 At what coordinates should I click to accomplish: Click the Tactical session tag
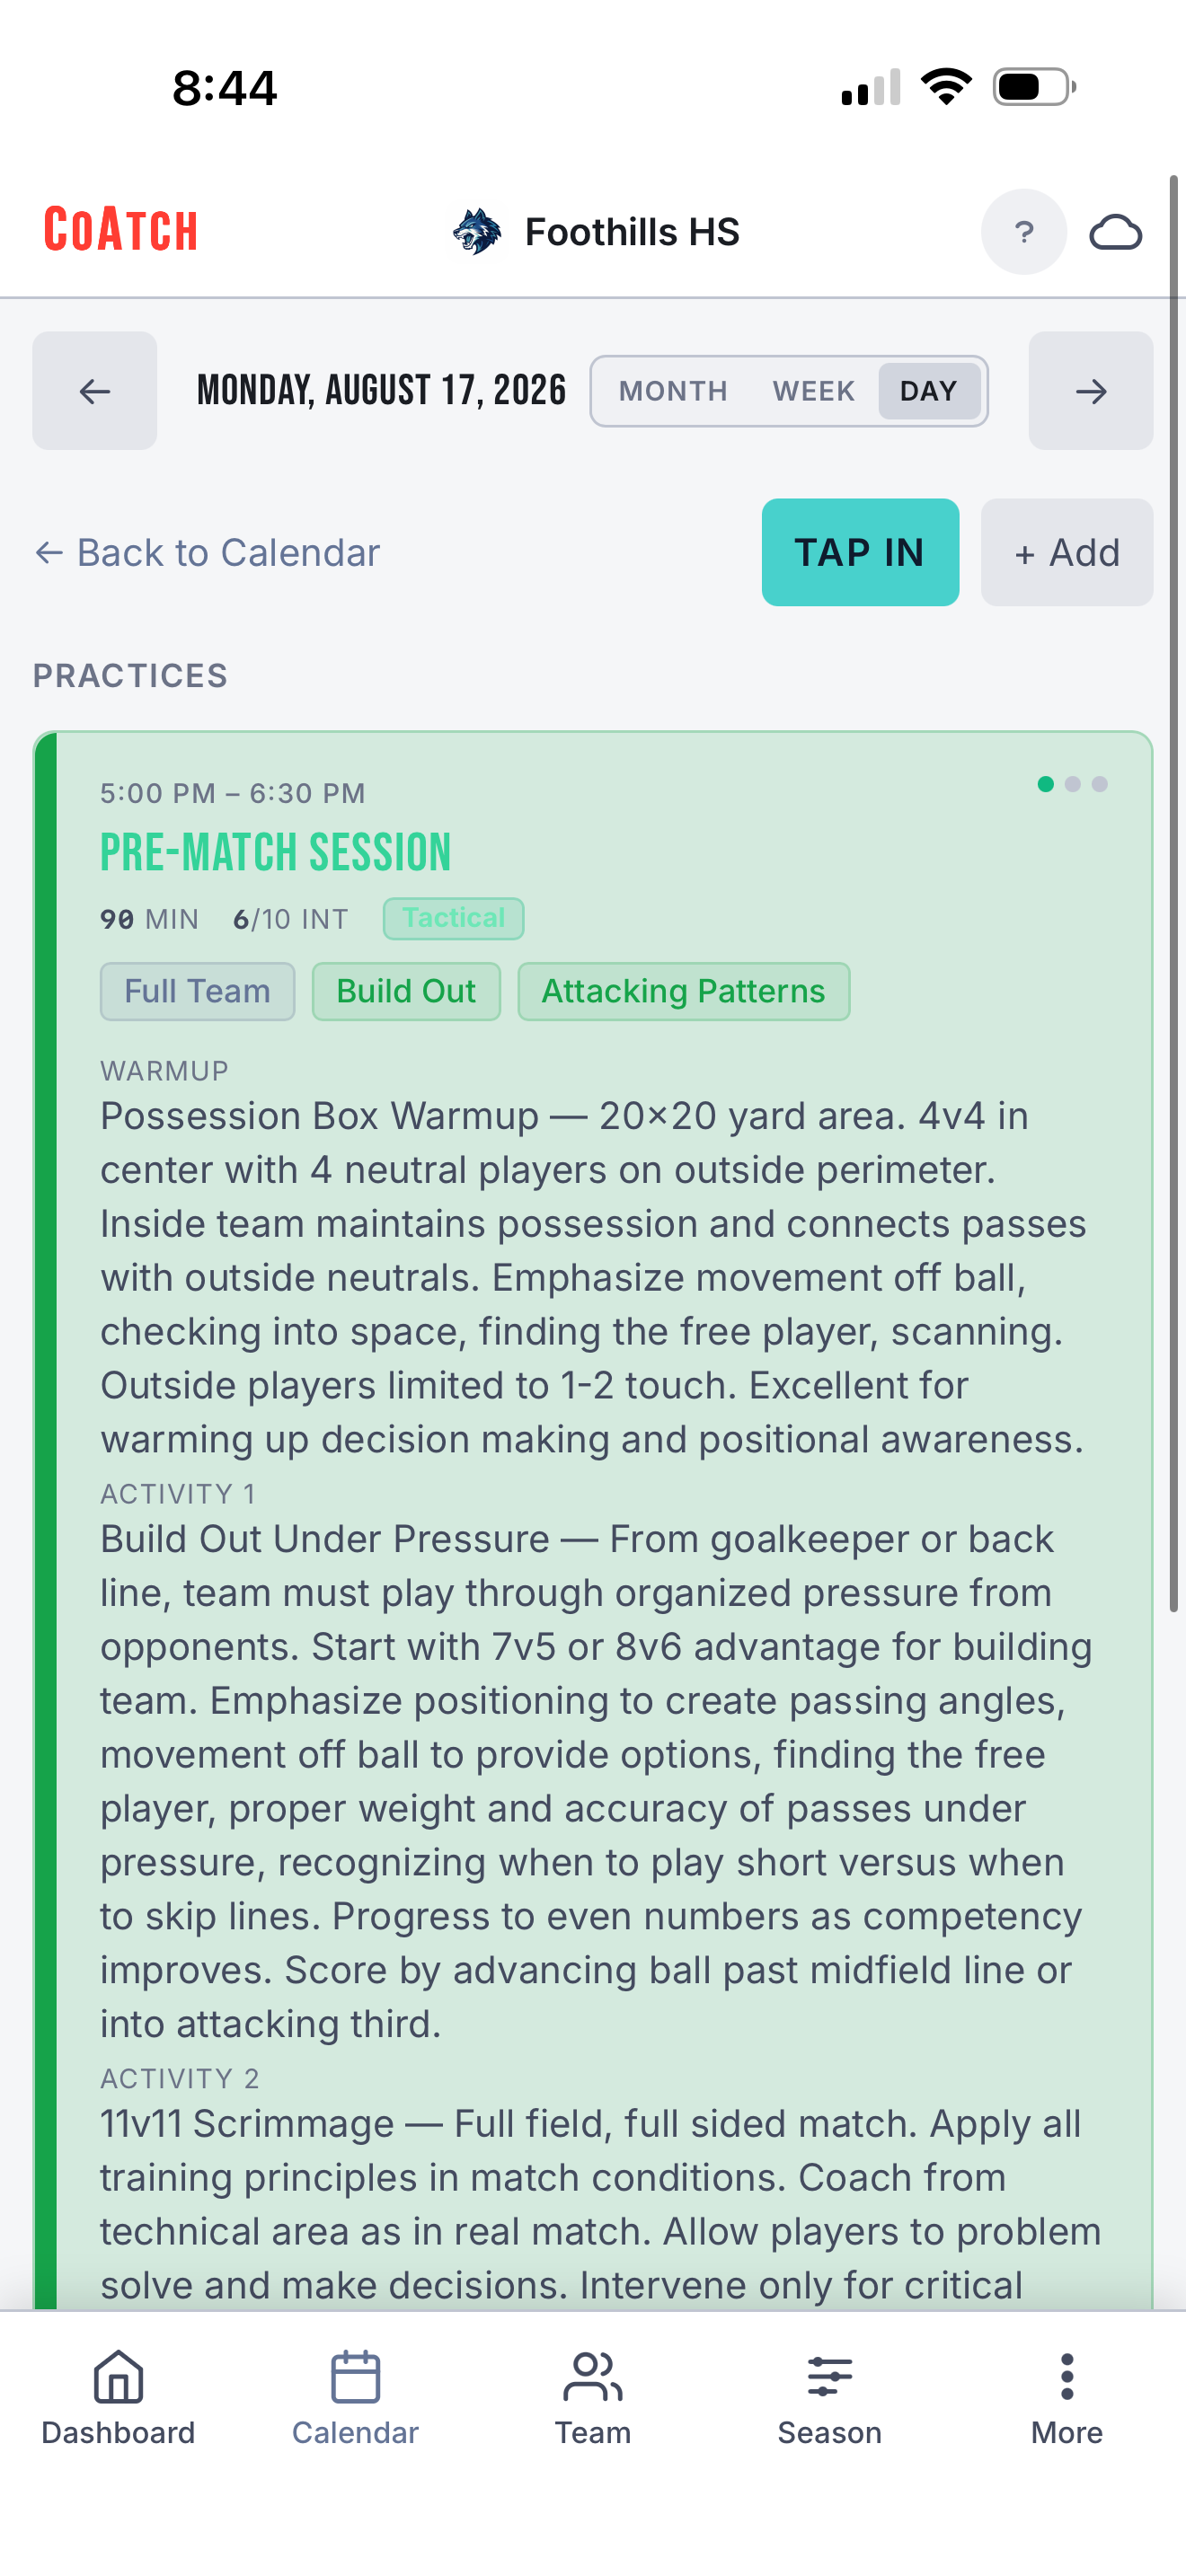[453, 918]
